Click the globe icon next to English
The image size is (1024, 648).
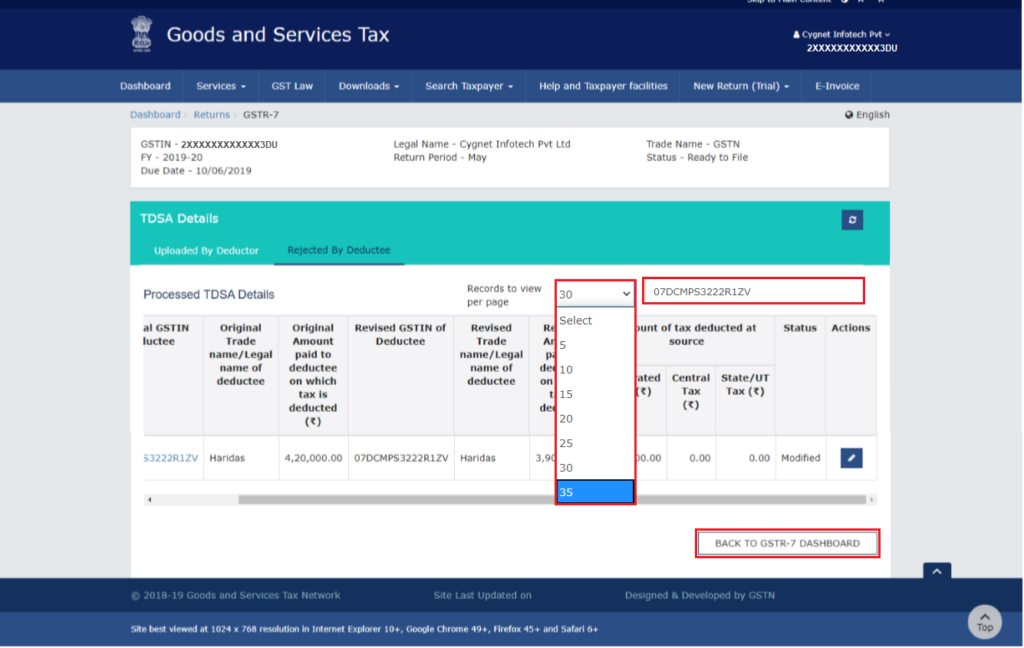click(x=848, y=114)
